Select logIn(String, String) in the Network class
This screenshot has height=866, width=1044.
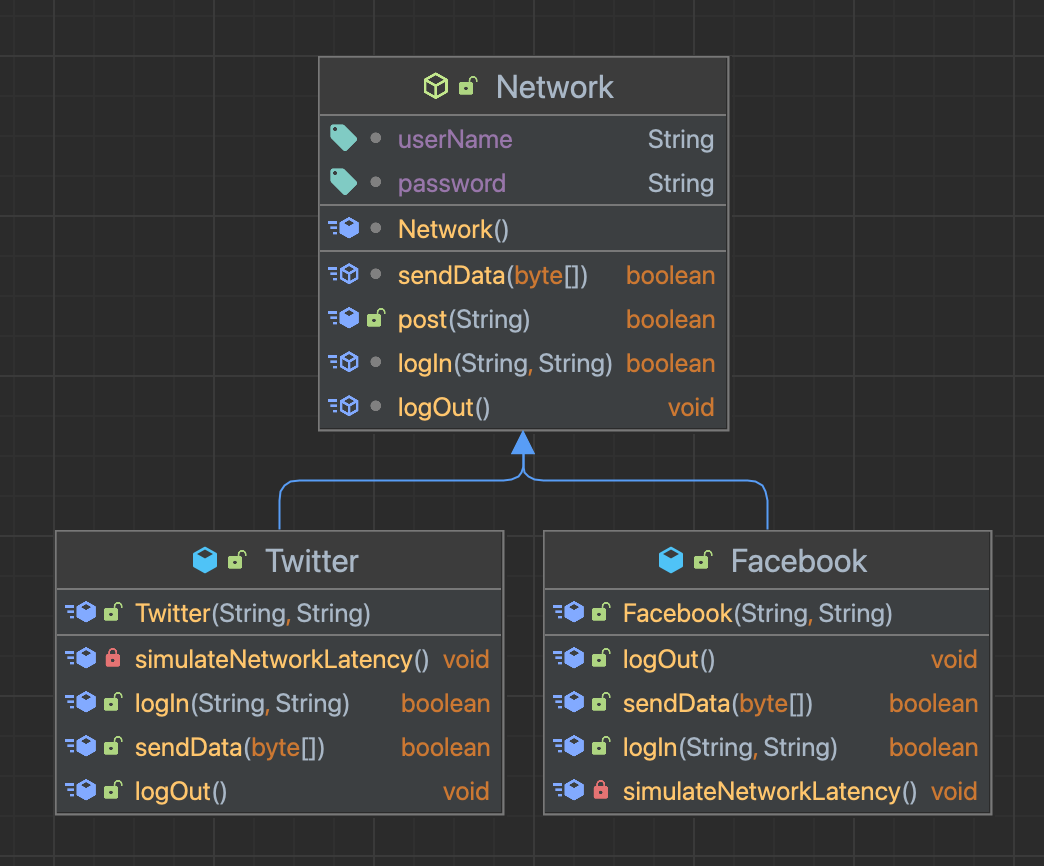click(x=505, y=364)
